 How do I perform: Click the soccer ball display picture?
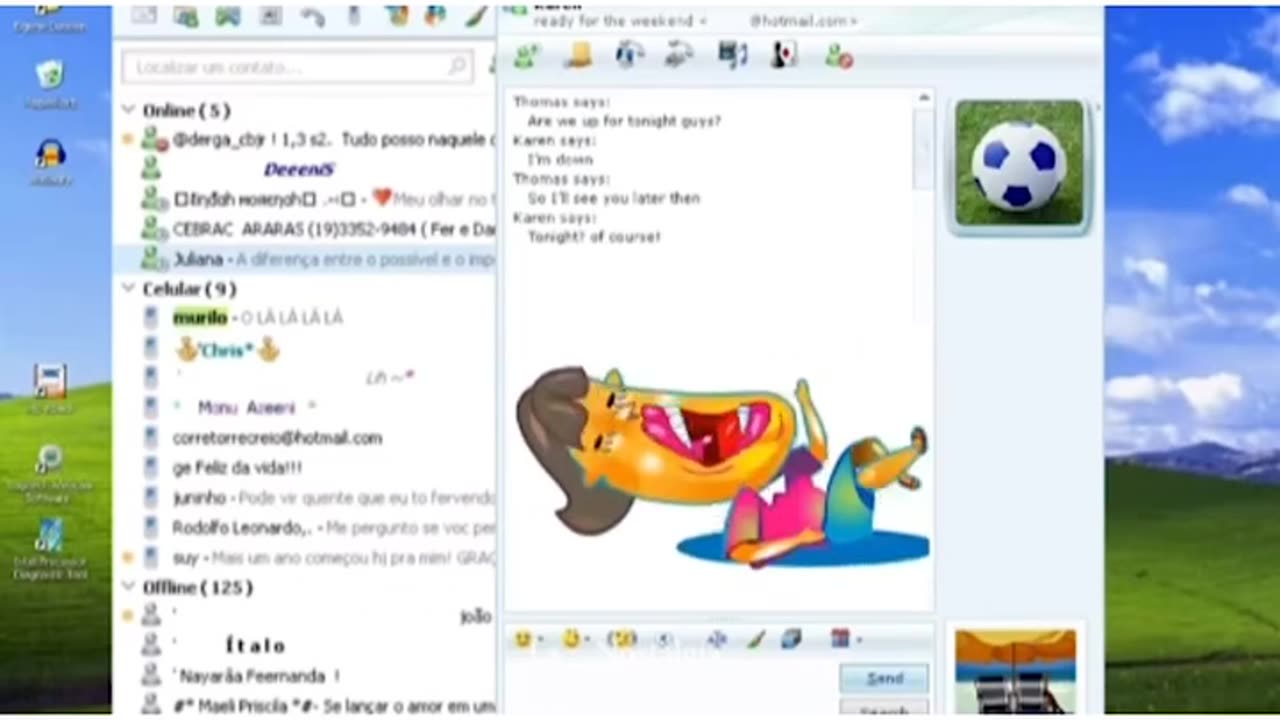[x=1018, y=163]
